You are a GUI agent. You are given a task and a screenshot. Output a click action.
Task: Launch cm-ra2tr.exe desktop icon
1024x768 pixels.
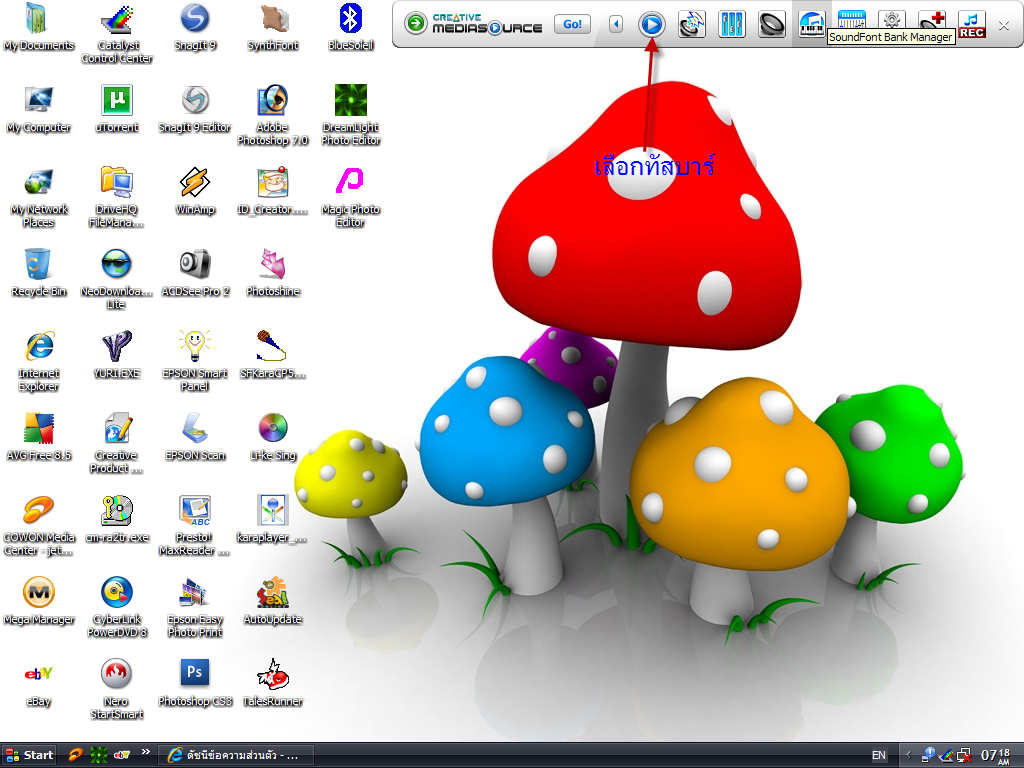coord(117,519)
